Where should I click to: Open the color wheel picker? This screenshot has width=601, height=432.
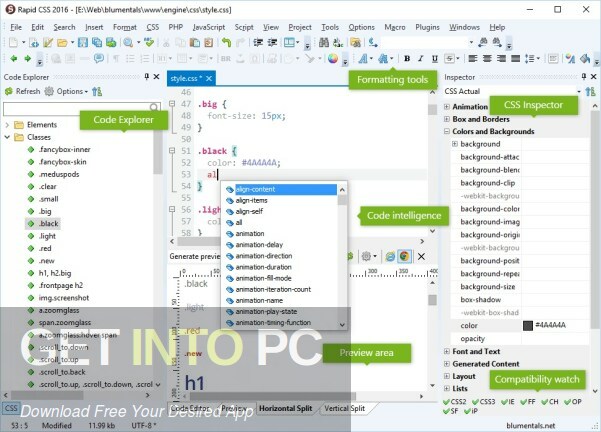point(333,59)
